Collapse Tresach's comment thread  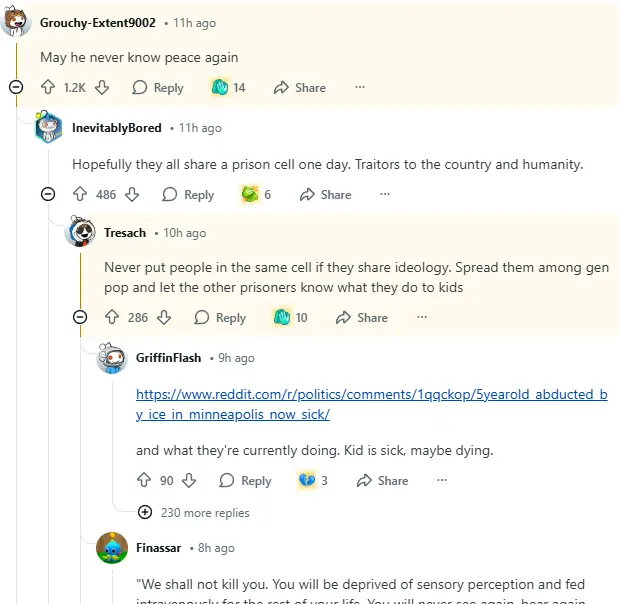pyautogui.click(x=80, y=318)
